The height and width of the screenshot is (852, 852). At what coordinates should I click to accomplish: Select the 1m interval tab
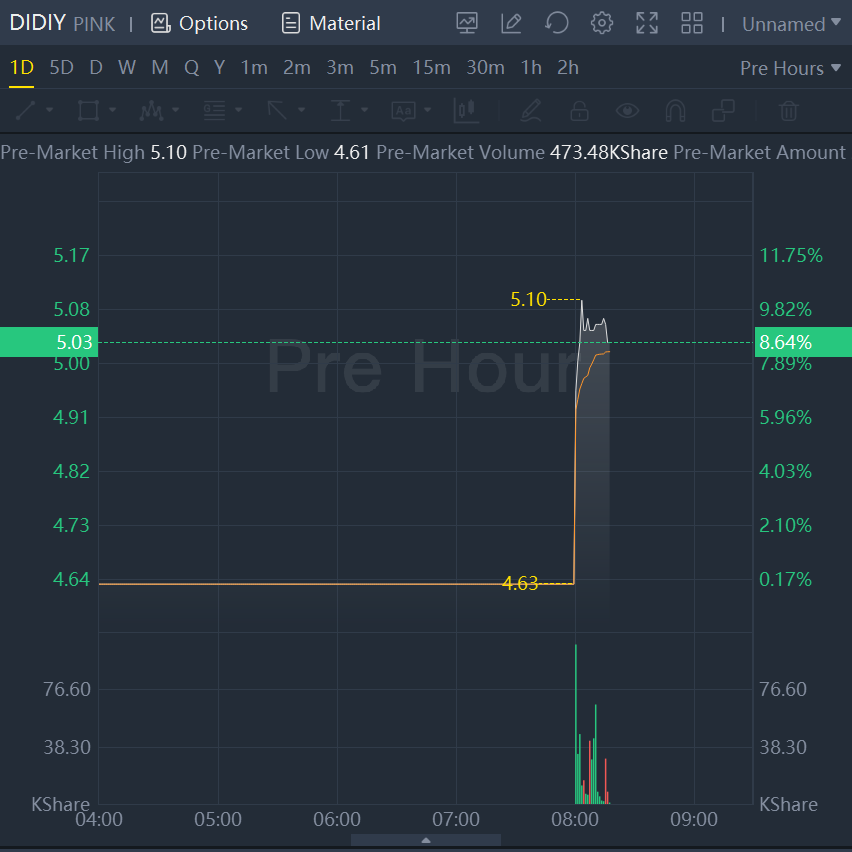tap(254, 67)
